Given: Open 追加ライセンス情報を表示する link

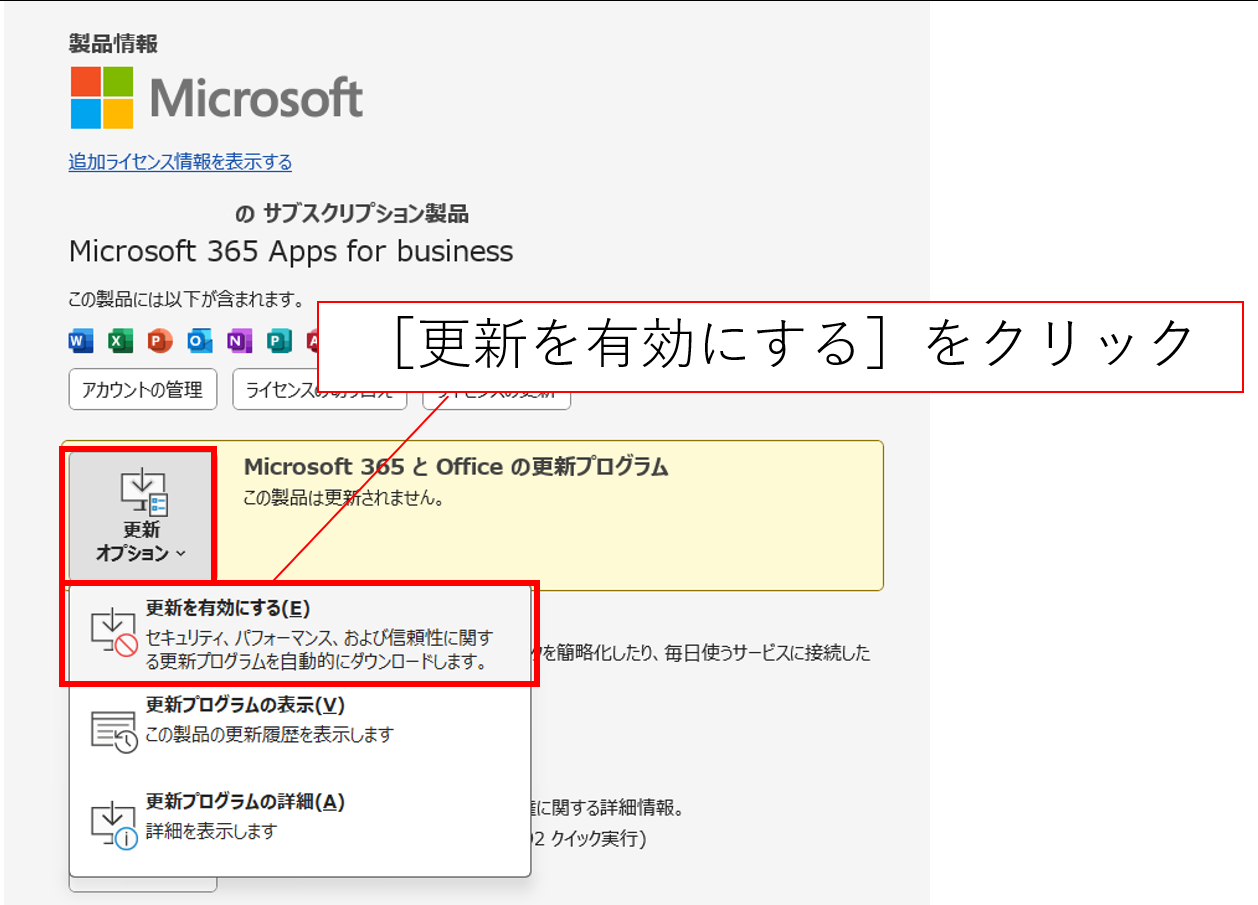Looking at the screenshot, I should coord(180,162).
